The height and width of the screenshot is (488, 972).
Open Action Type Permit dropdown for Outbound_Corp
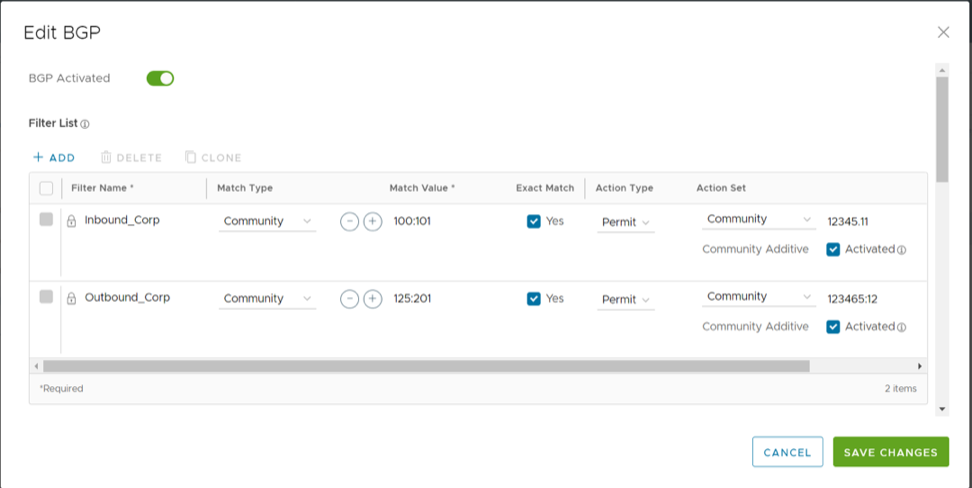point(626,299)
